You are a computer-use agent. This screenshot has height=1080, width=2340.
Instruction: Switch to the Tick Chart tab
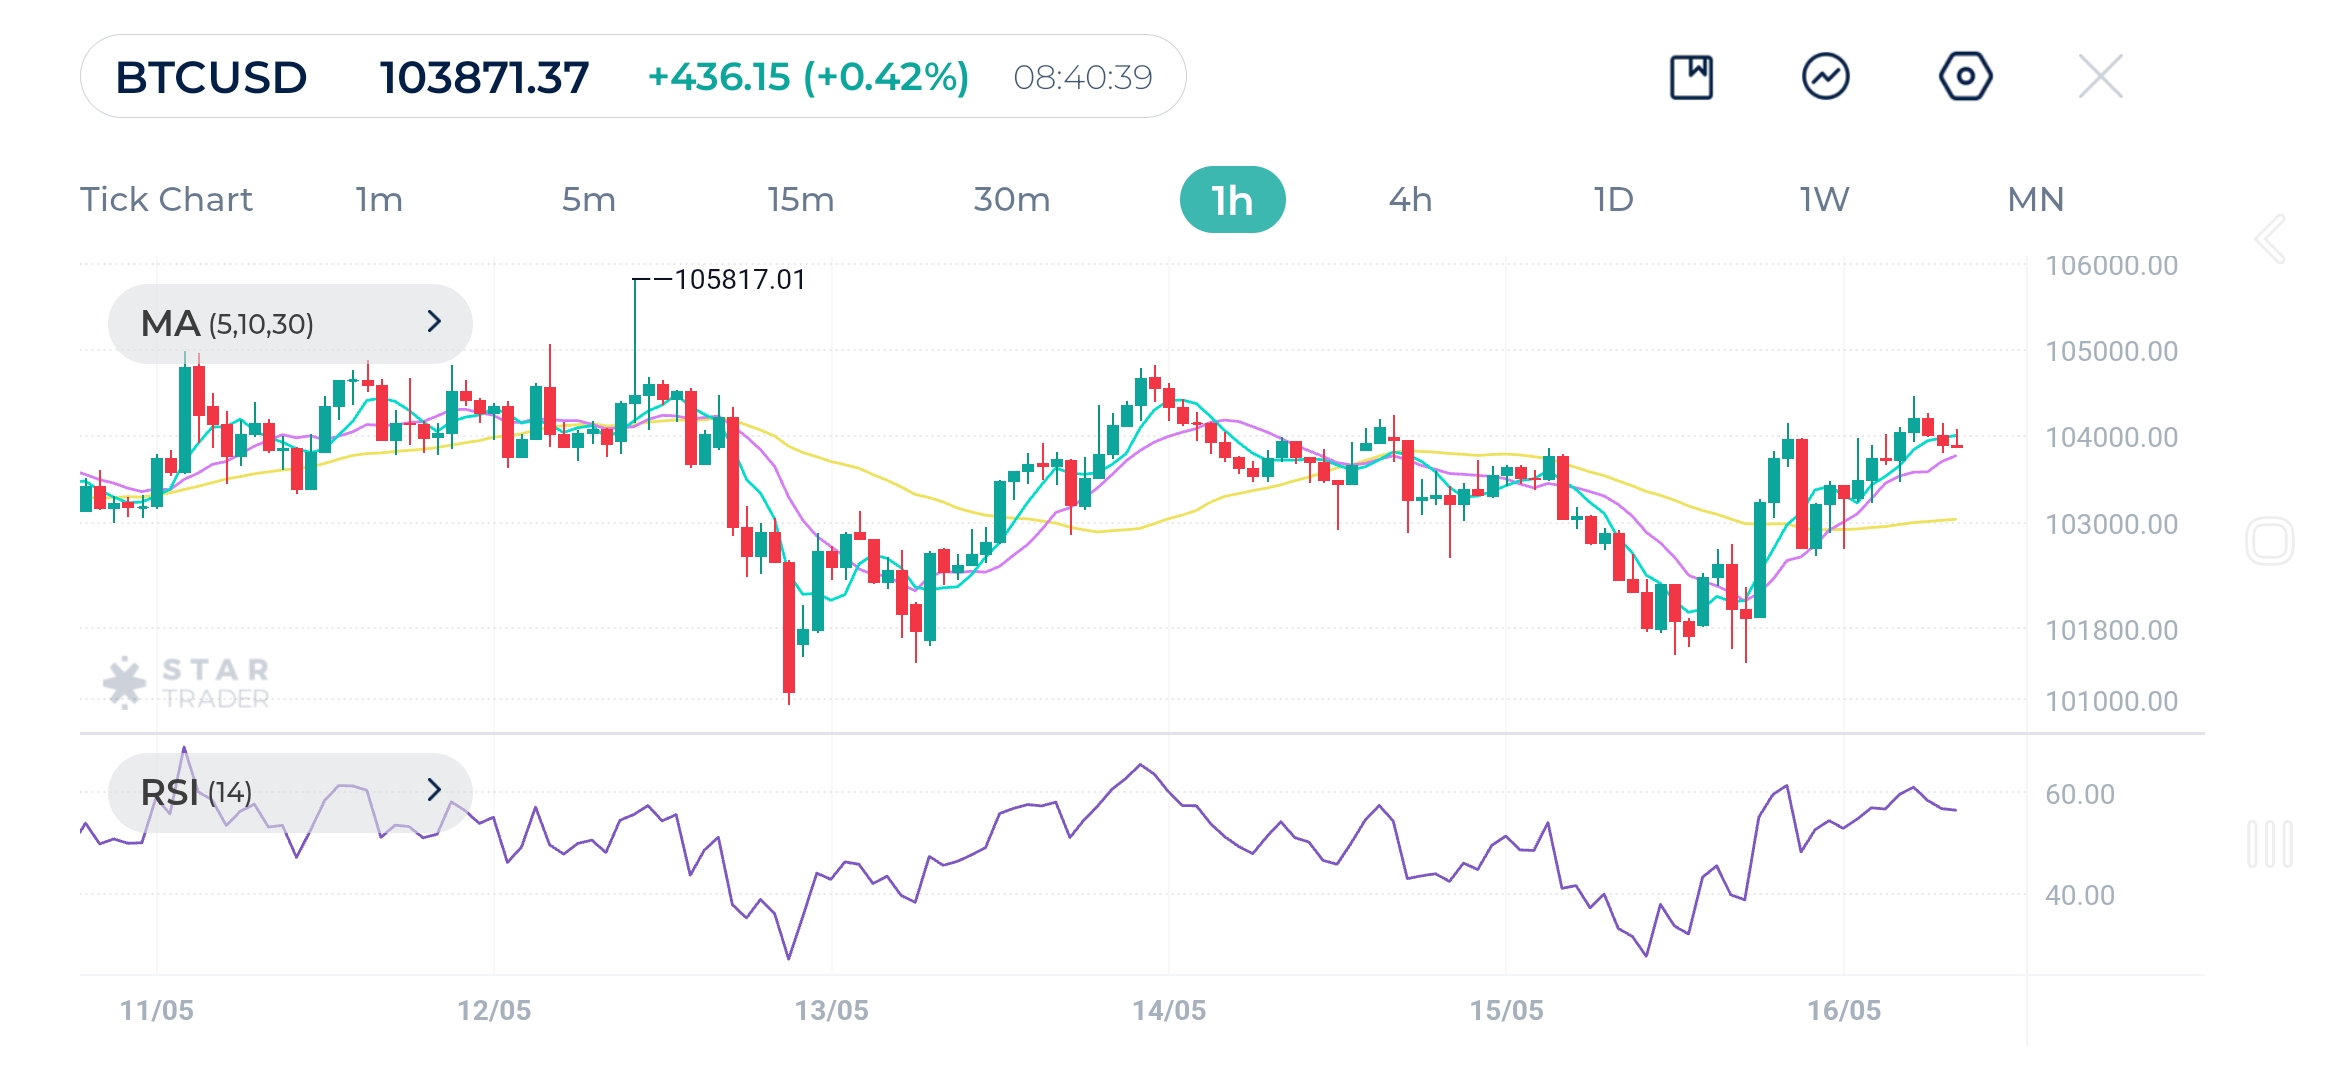[166, 199]
